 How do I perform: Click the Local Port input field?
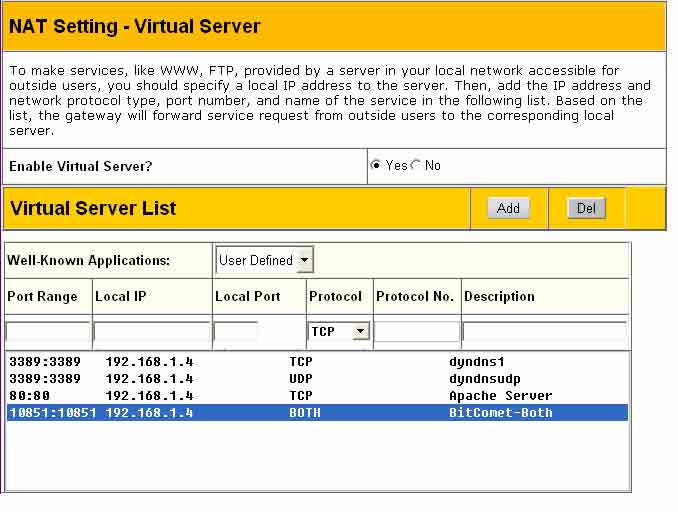(x=236, y=331)
